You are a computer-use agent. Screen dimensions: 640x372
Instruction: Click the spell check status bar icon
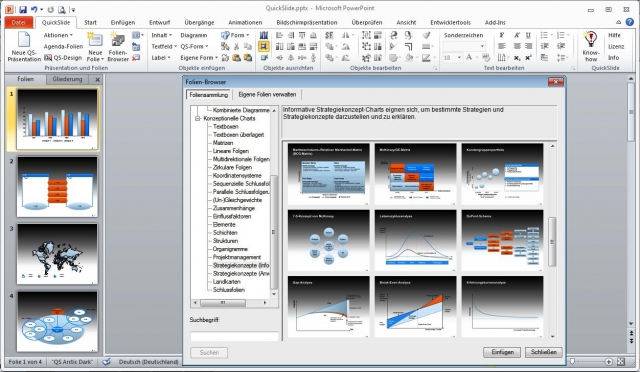coord(107,362)
